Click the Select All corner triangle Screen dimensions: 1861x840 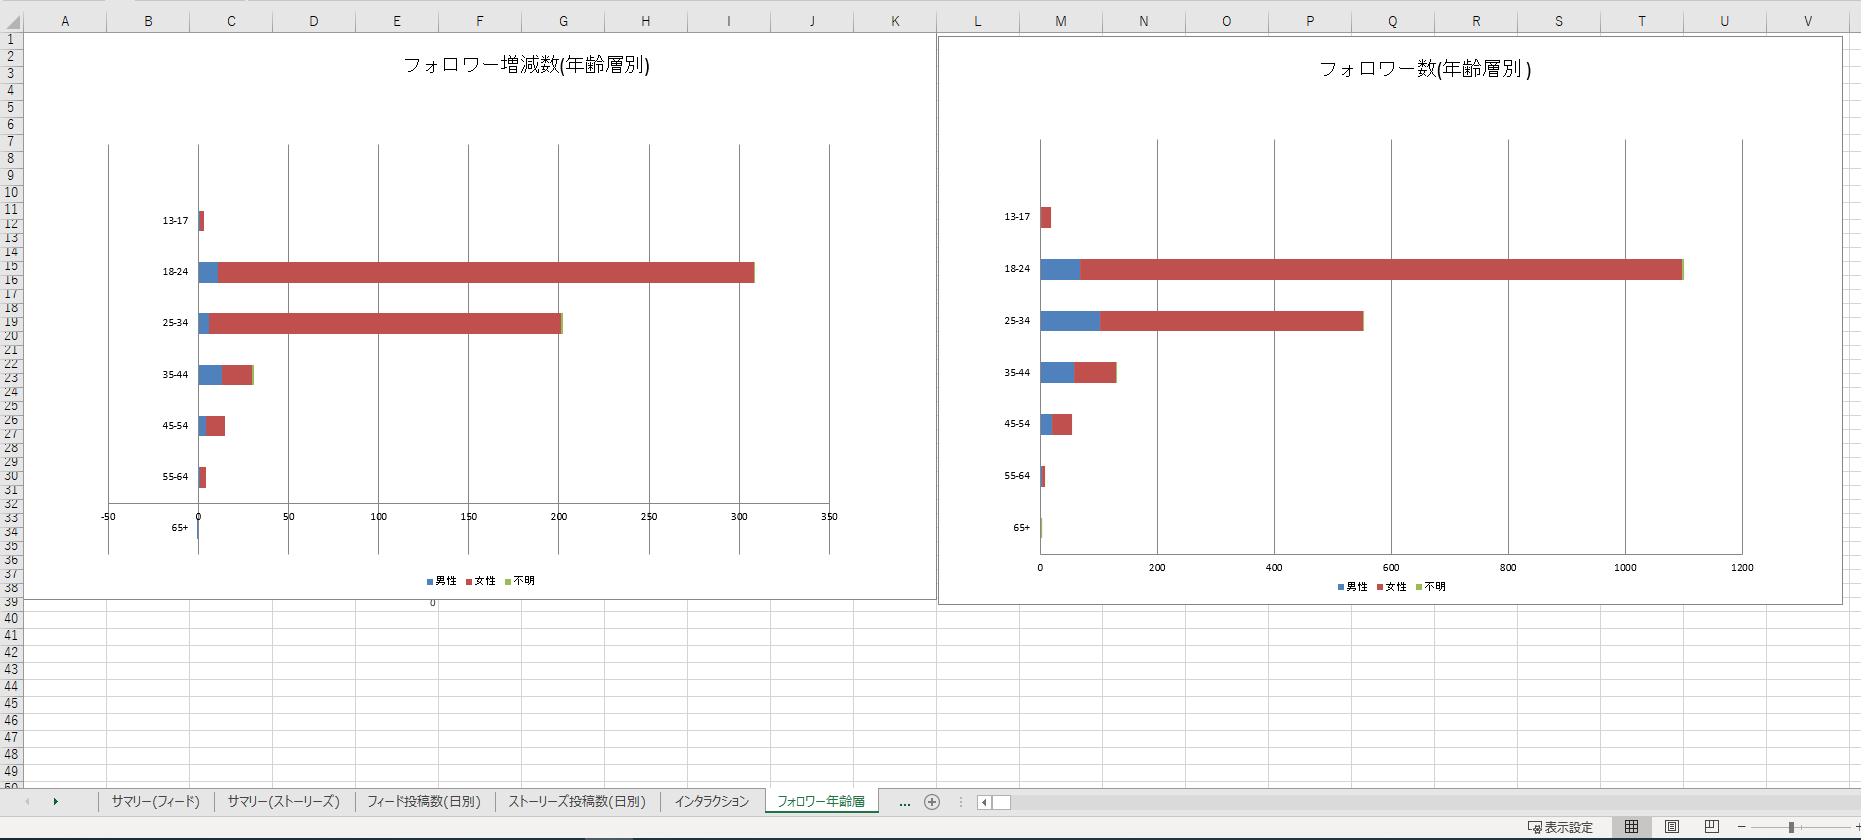(x=12, y=21)
